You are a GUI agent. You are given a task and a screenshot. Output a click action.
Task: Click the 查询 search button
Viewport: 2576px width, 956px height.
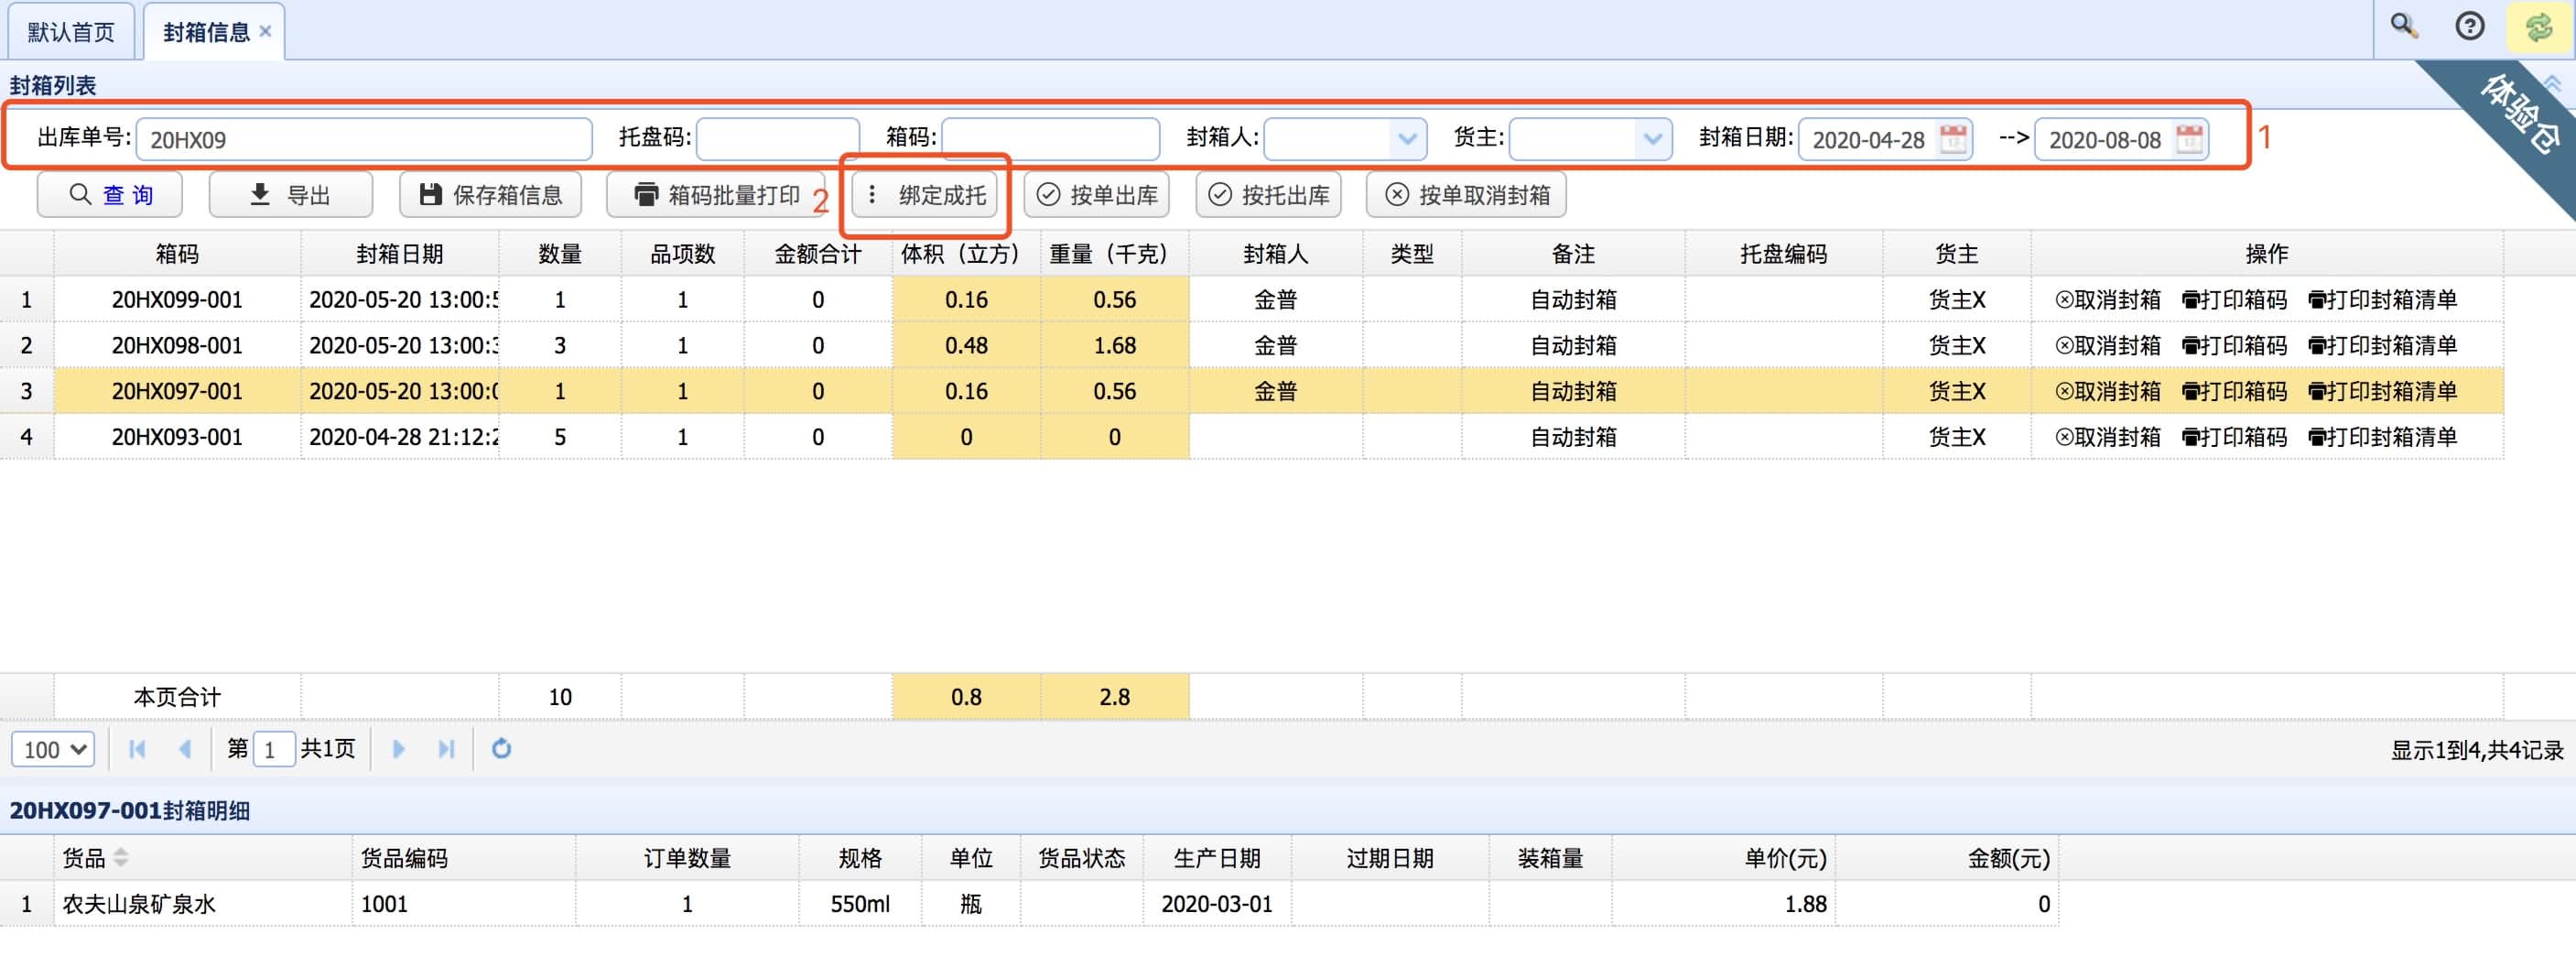coord(110,194)
